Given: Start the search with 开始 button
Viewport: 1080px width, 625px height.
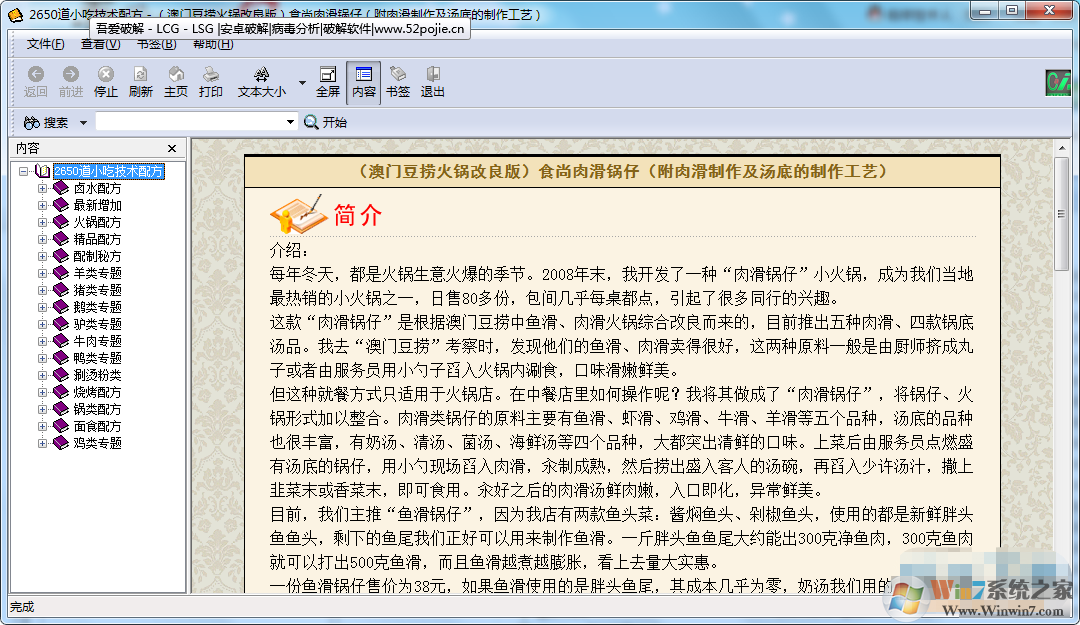Looking at the screenshot, I should [326, 123].
